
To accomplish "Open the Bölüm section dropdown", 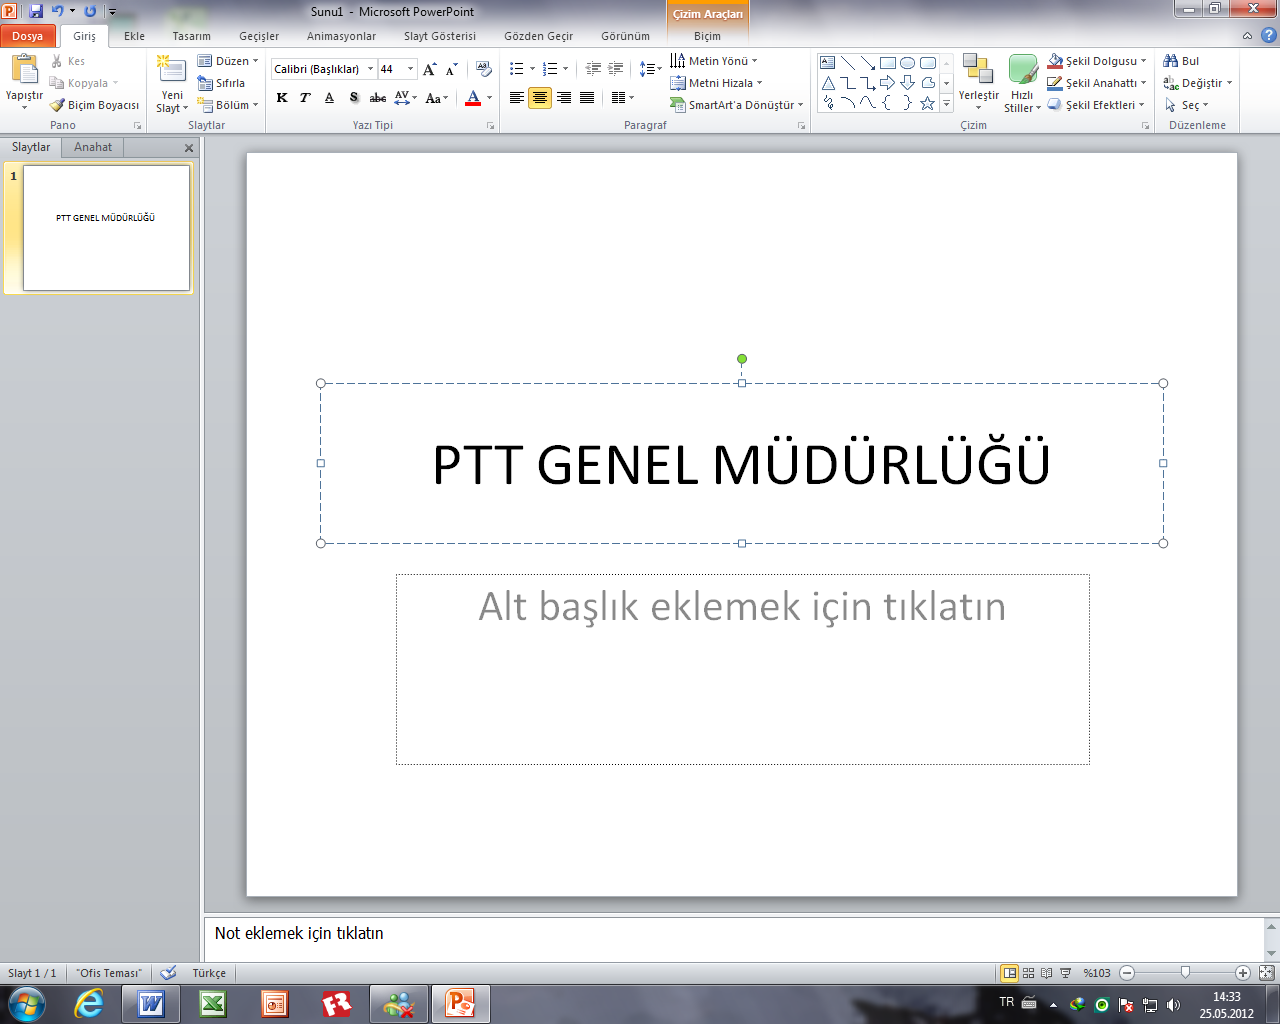I will coord(228,105).
